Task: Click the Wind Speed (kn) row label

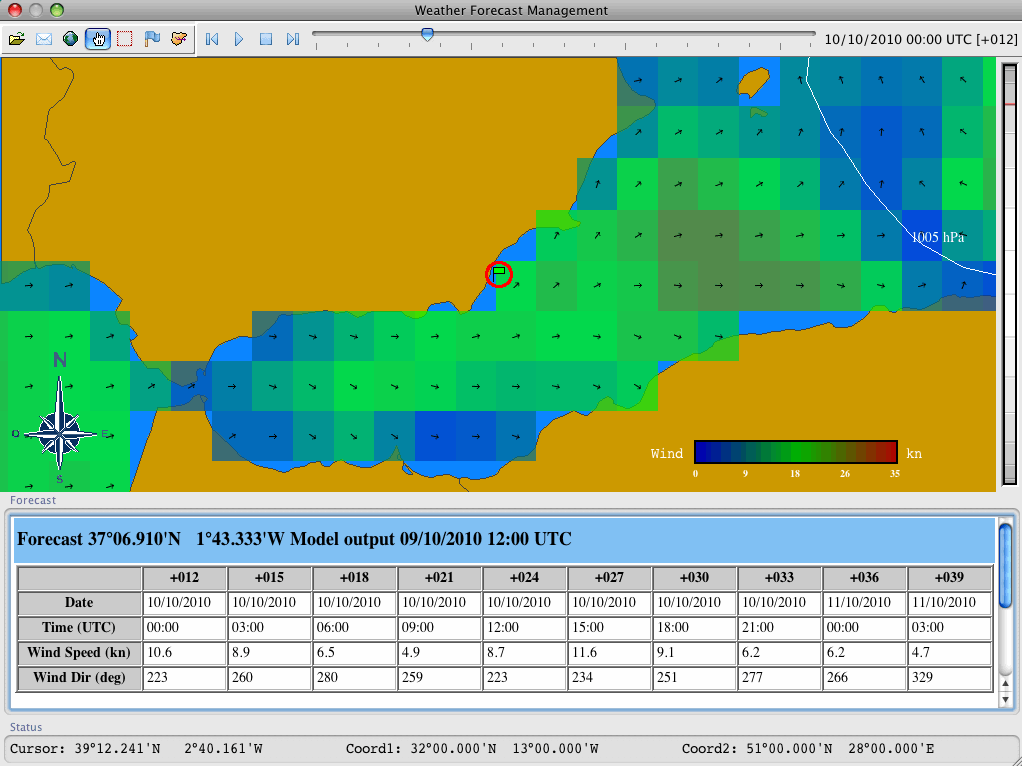Action: click(80, 653)
